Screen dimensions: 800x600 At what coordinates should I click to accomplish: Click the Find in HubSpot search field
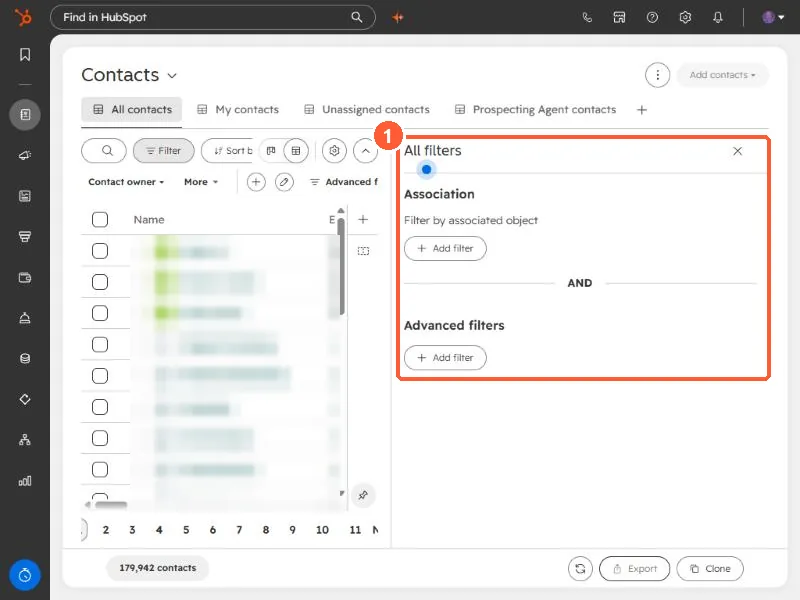(x=213, y=17)
